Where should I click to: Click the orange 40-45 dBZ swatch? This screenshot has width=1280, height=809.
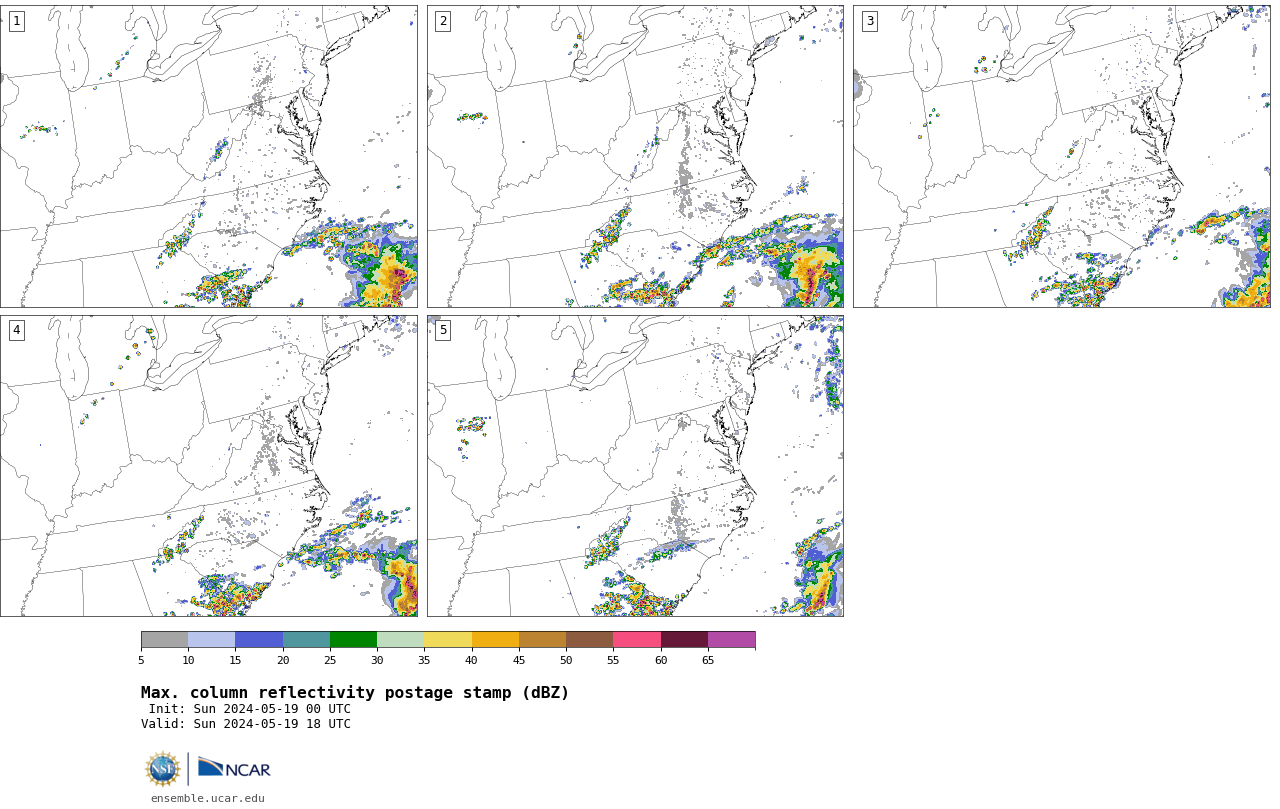[495, 640]
